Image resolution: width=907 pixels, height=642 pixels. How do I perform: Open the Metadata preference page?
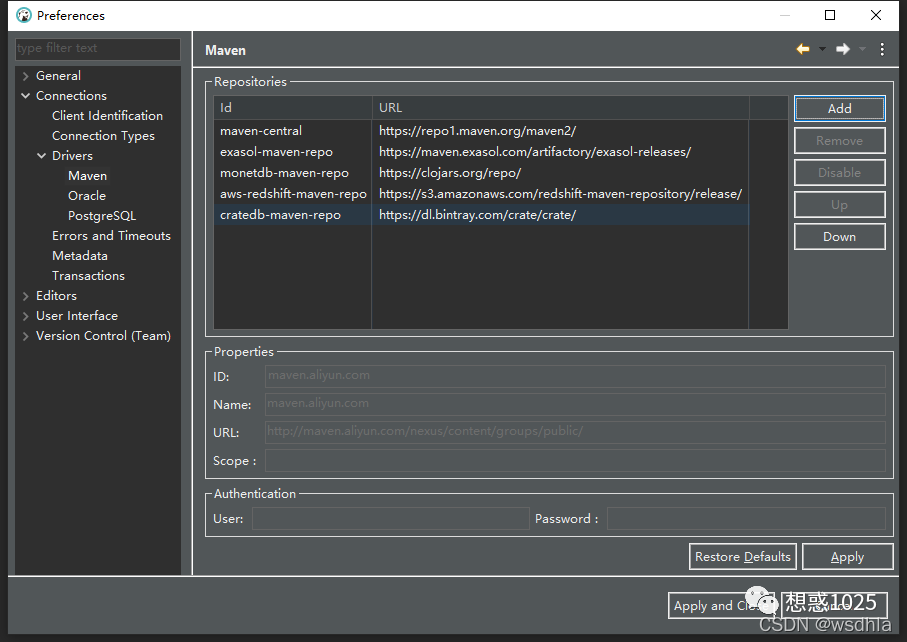click(x=80, y=256)
